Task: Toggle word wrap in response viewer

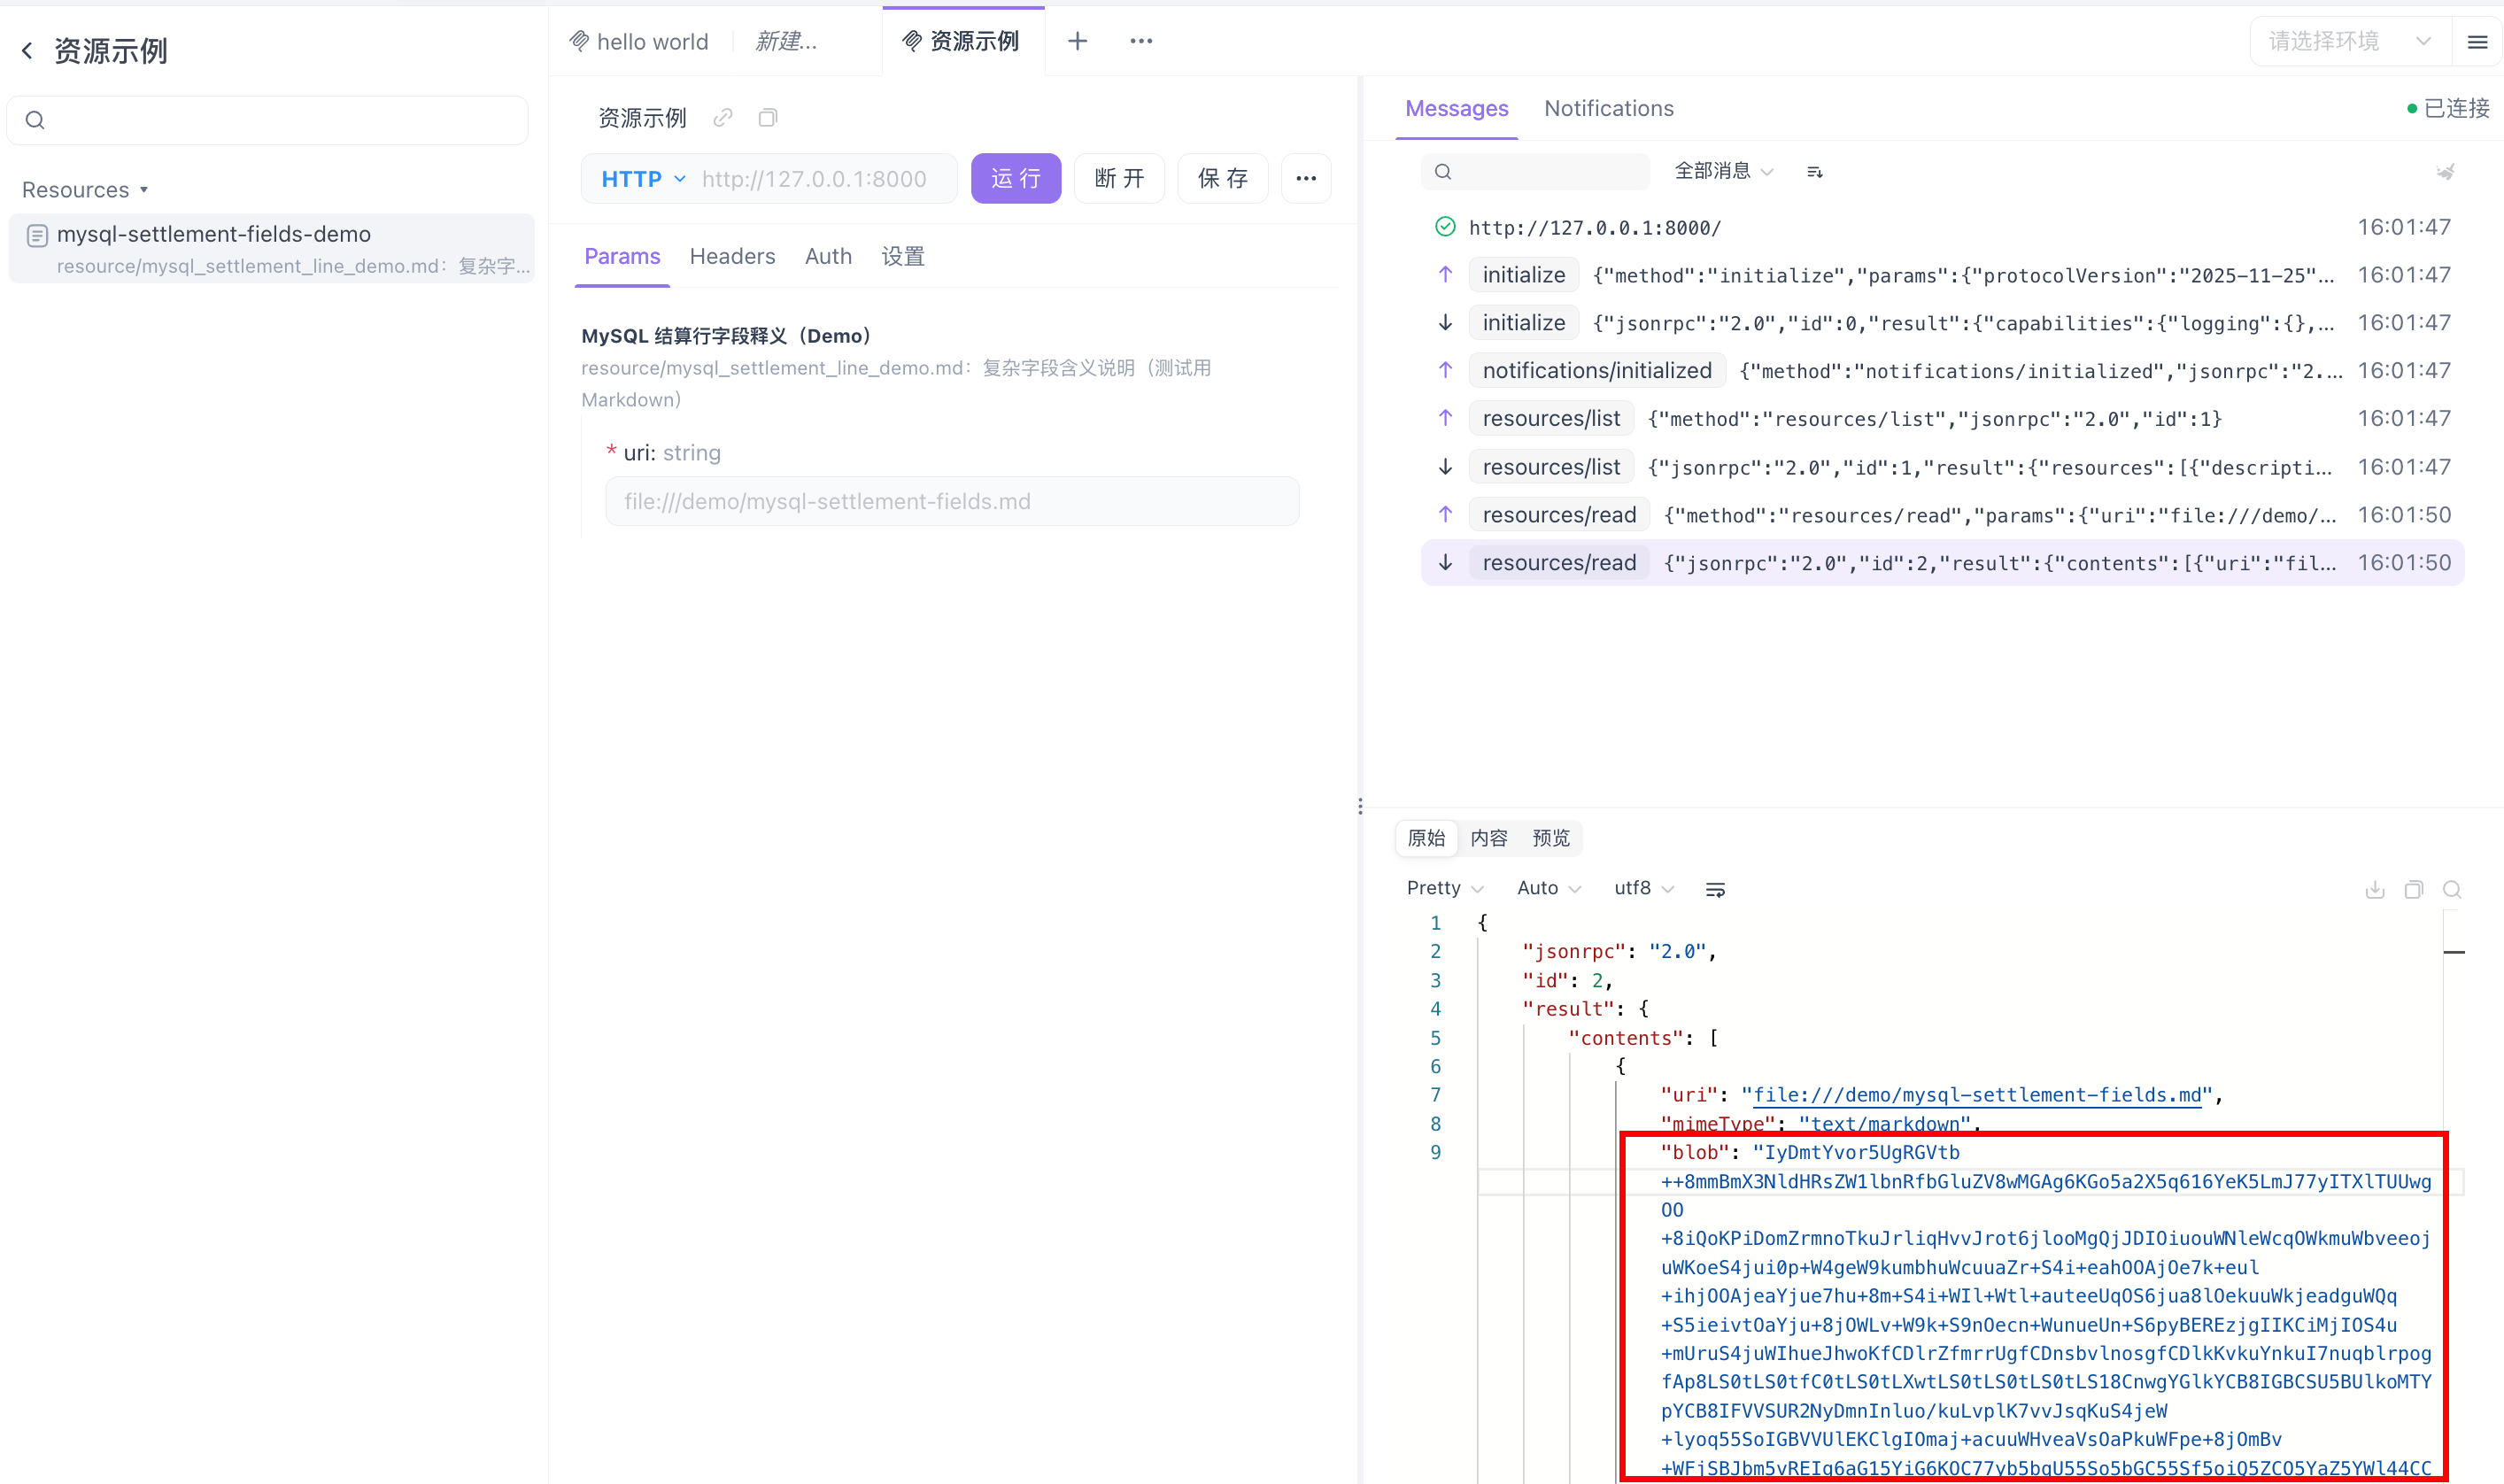Action: [x=1715, y=889]
